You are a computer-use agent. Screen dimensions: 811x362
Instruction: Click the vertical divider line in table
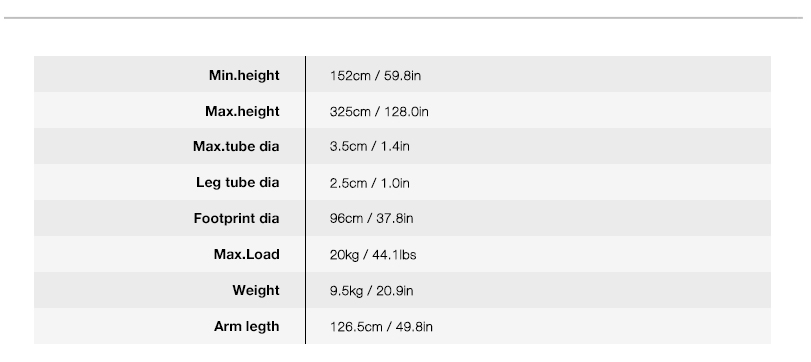tap(305, 200)
